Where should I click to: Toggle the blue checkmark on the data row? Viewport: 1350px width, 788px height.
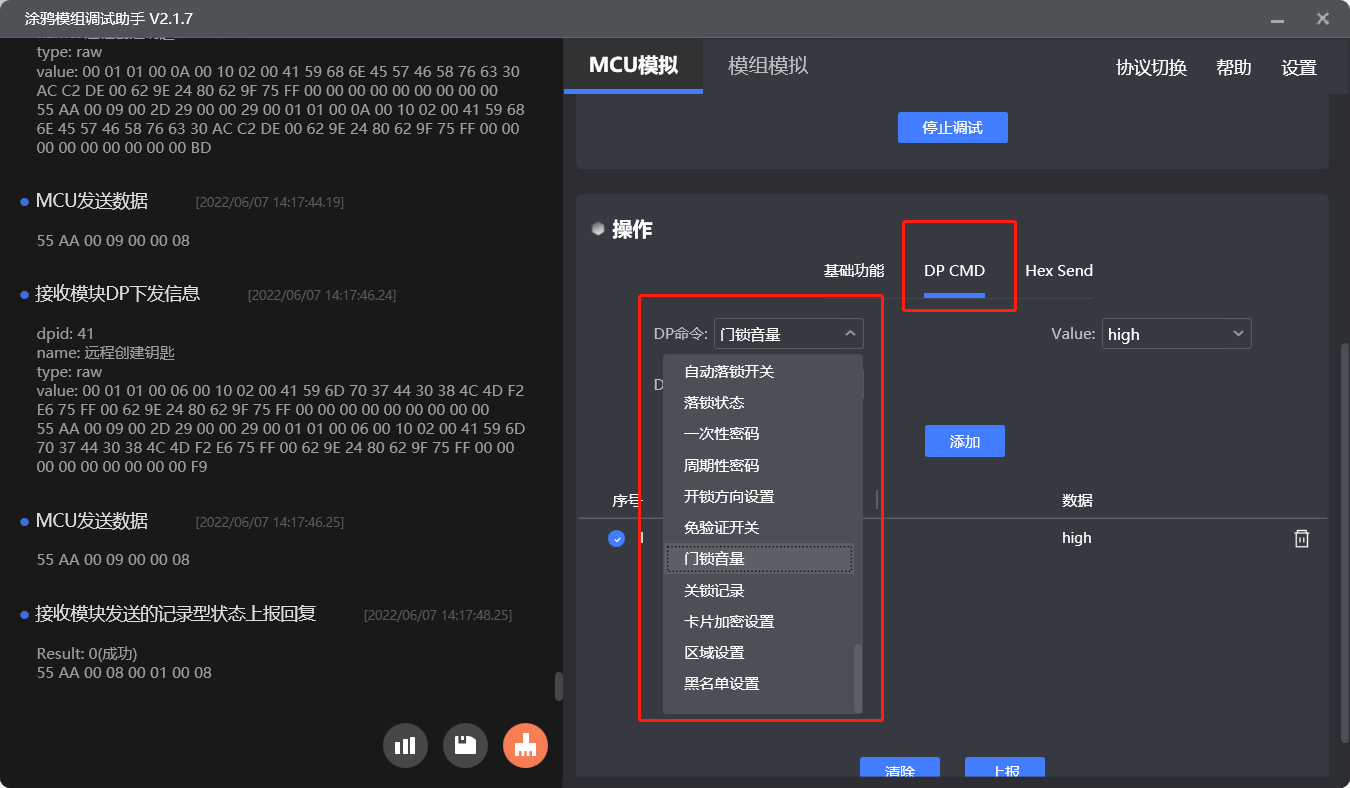[616, 538]
